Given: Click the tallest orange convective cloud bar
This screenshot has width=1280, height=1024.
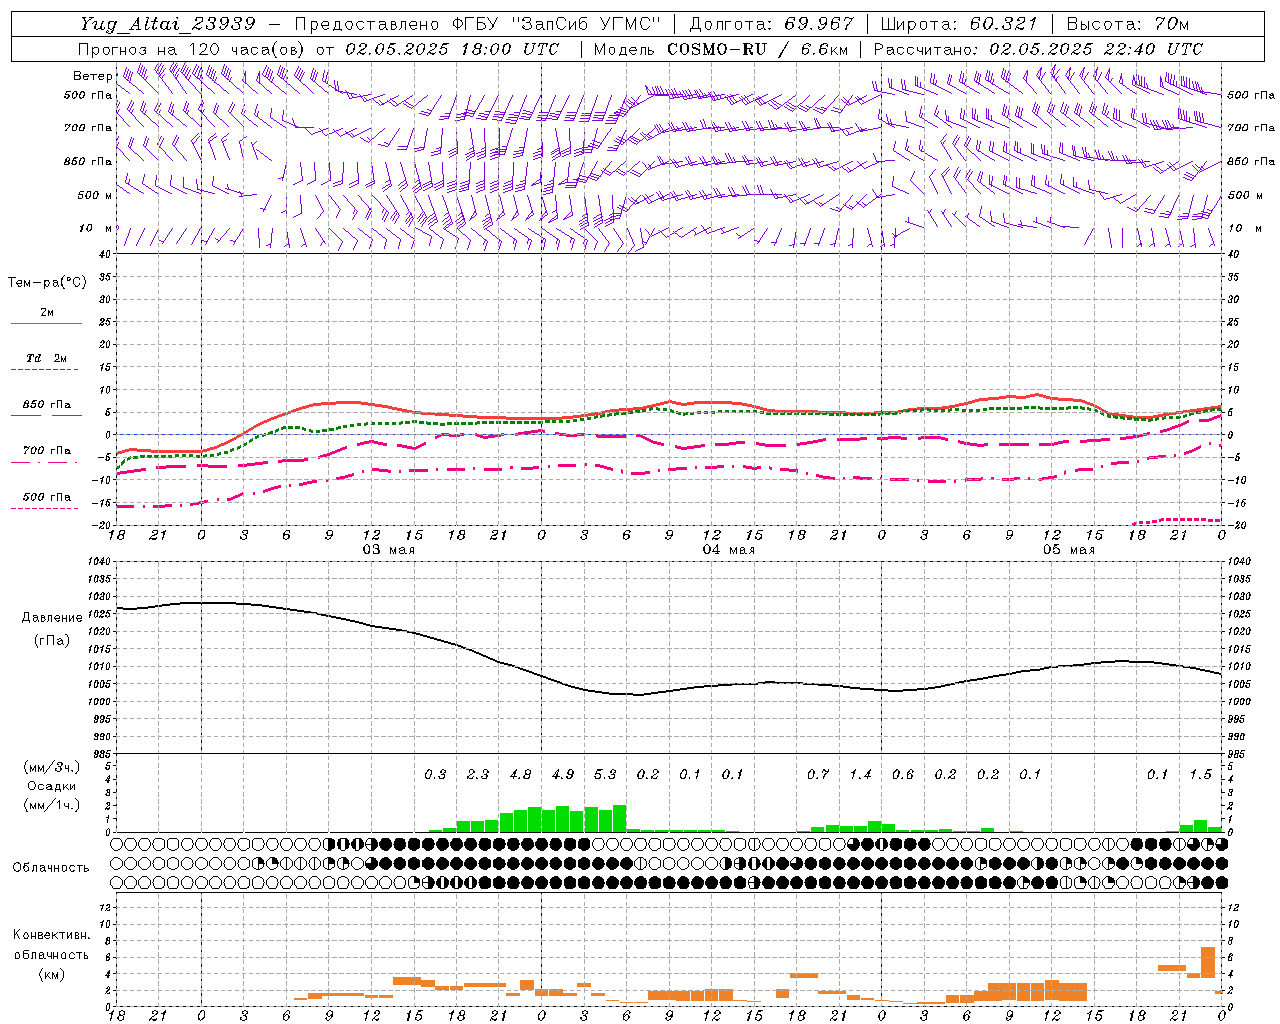Looking at the screenshot, I should (1208, 962).
